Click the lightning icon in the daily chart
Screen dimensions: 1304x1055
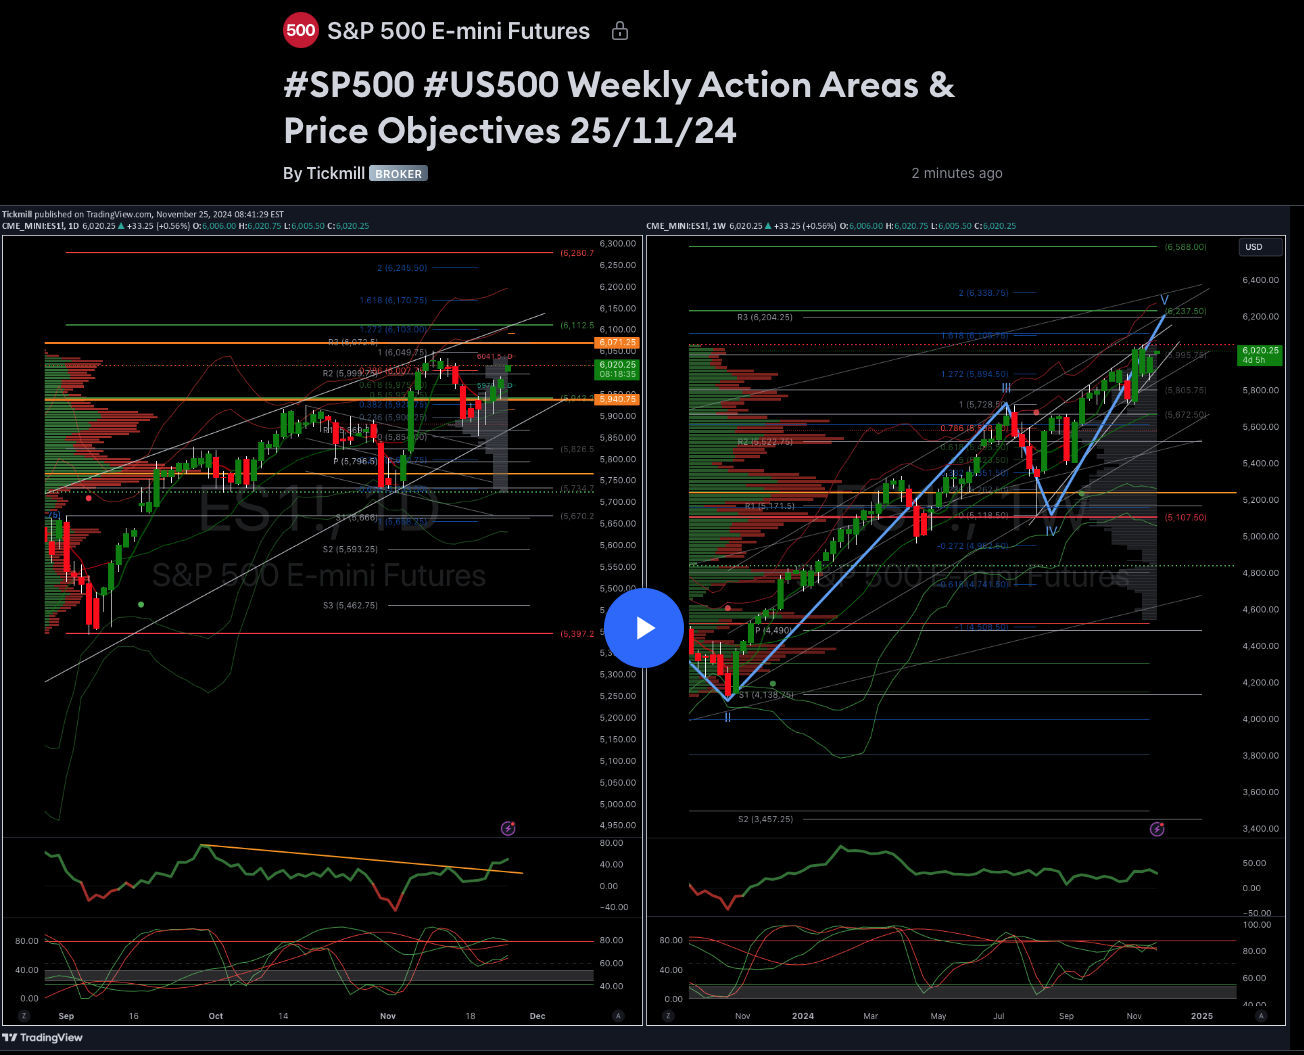tap(508, 828)
